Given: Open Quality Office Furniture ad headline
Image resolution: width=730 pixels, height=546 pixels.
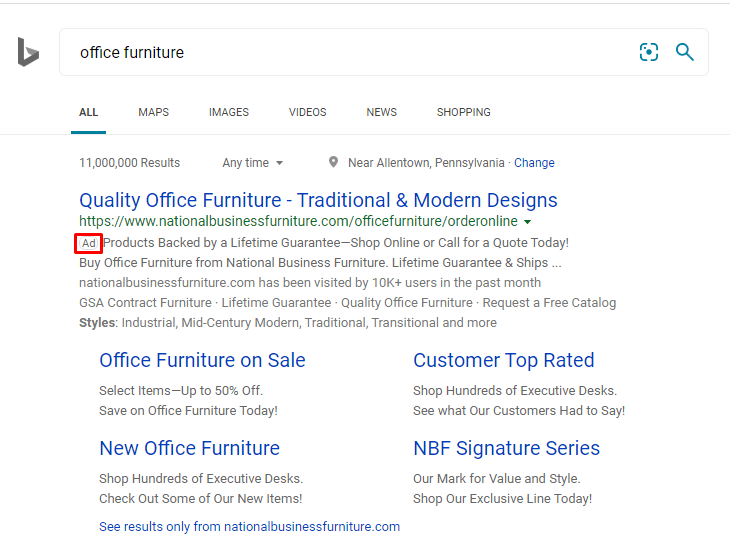Looking at the screenshot, I should pos(318,200).
